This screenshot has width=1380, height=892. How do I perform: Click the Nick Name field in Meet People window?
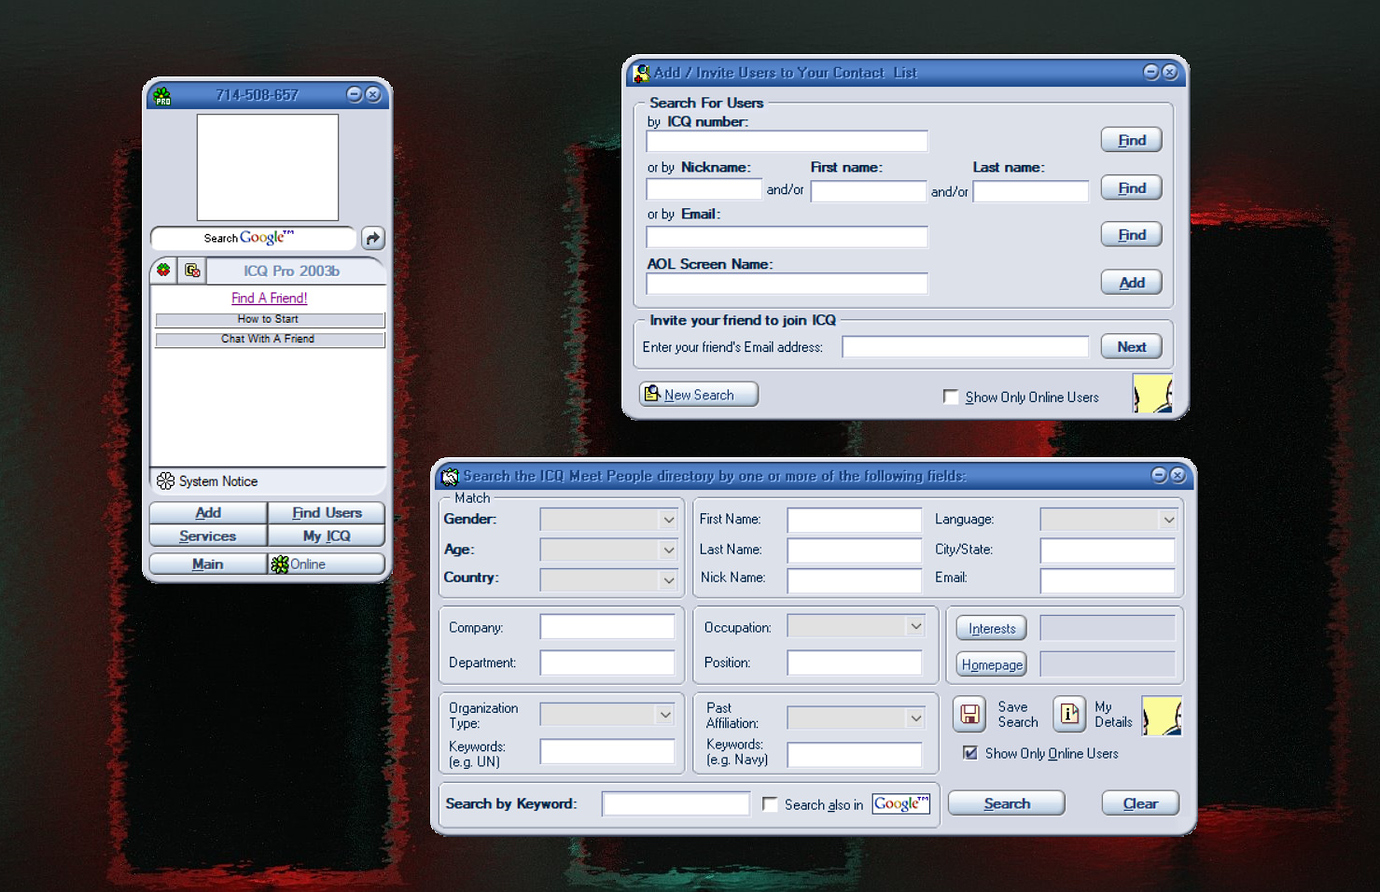854,580
